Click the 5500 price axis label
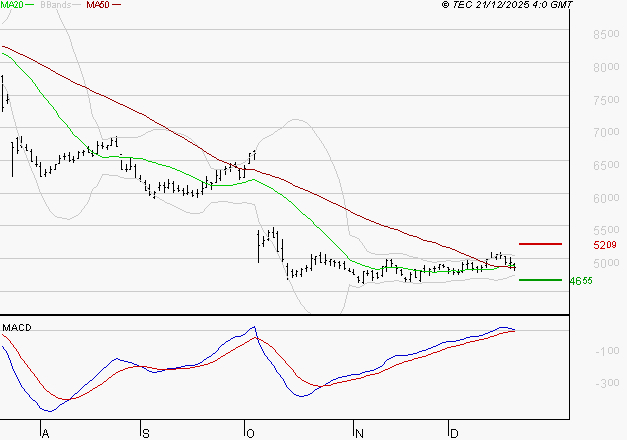627x440 pixels. 606,230
